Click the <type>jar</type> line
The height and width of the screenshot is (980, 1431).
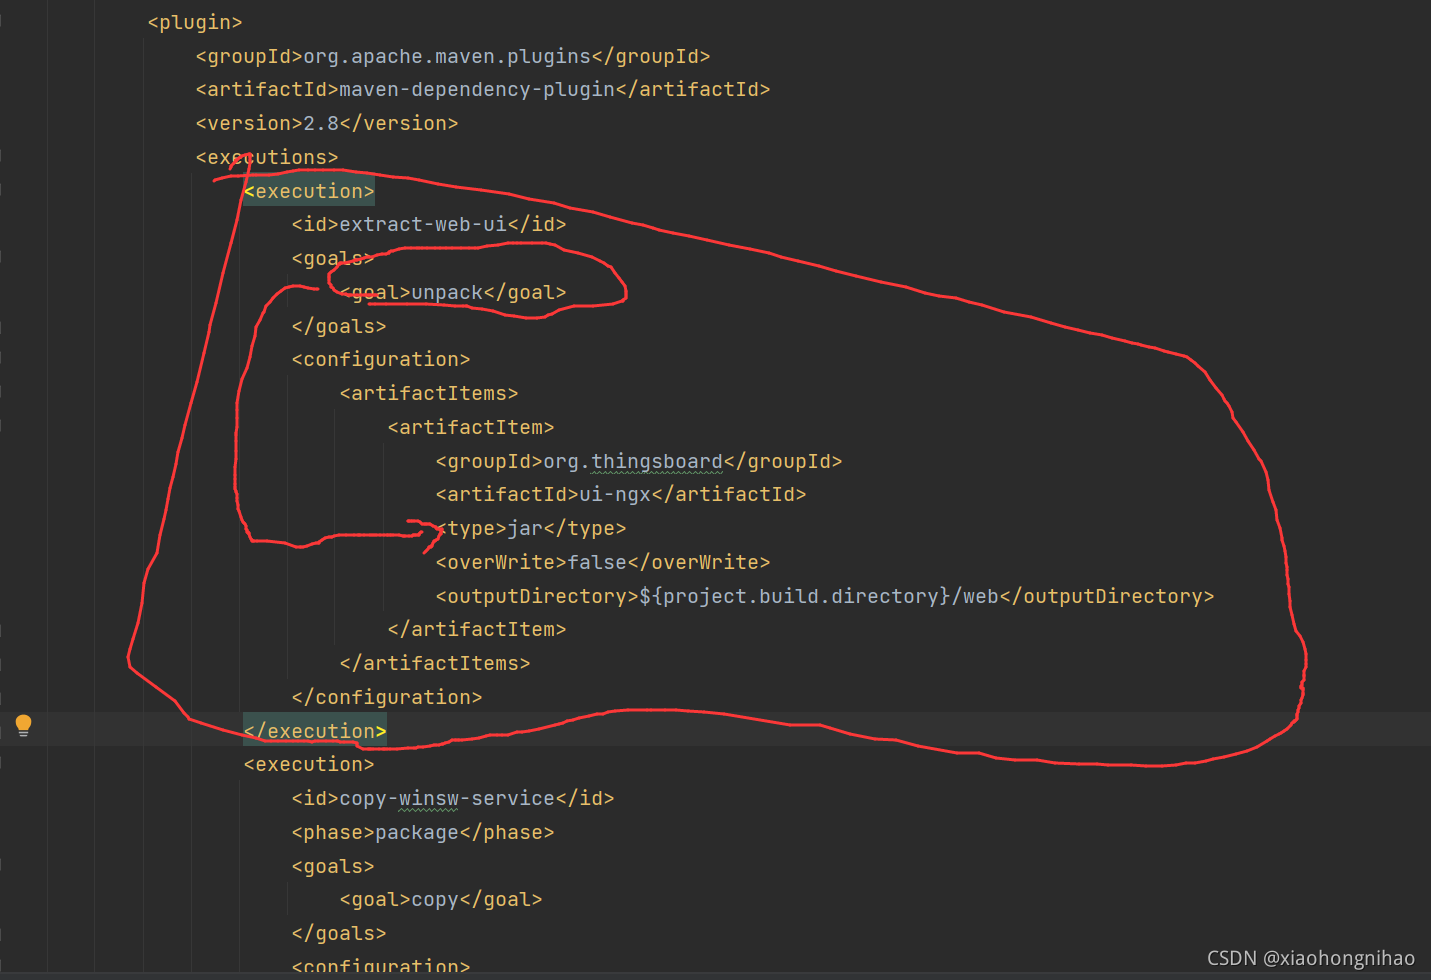click(531, 528)
